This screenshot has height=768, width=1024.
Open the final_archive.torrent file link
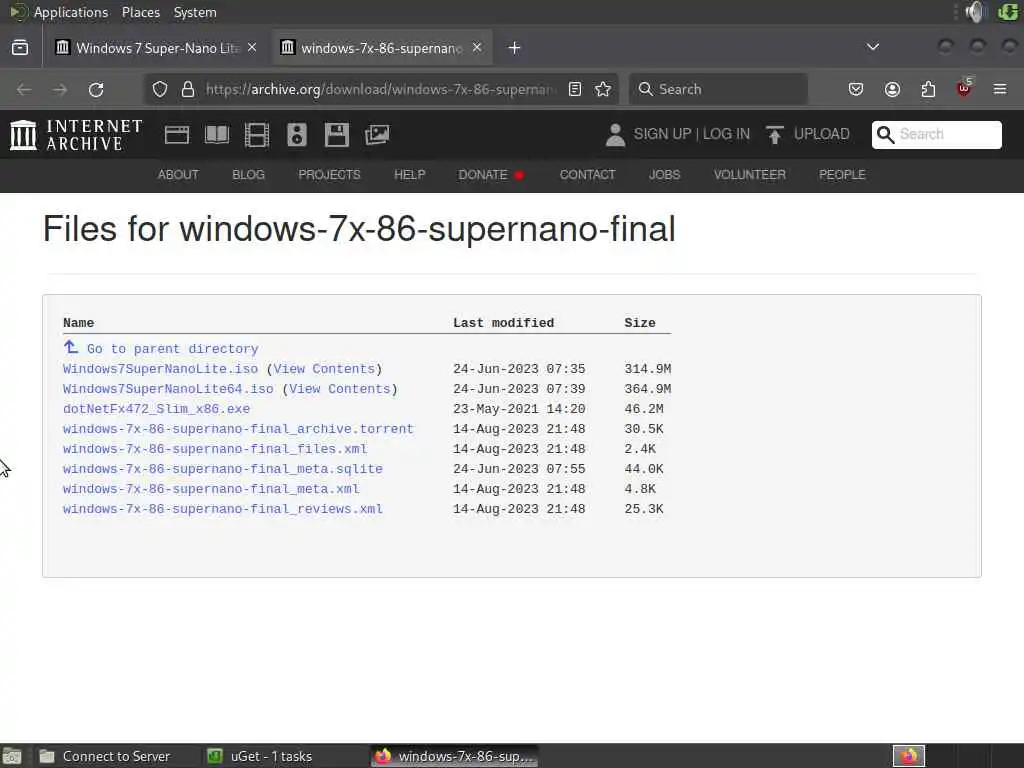(238, 429)
